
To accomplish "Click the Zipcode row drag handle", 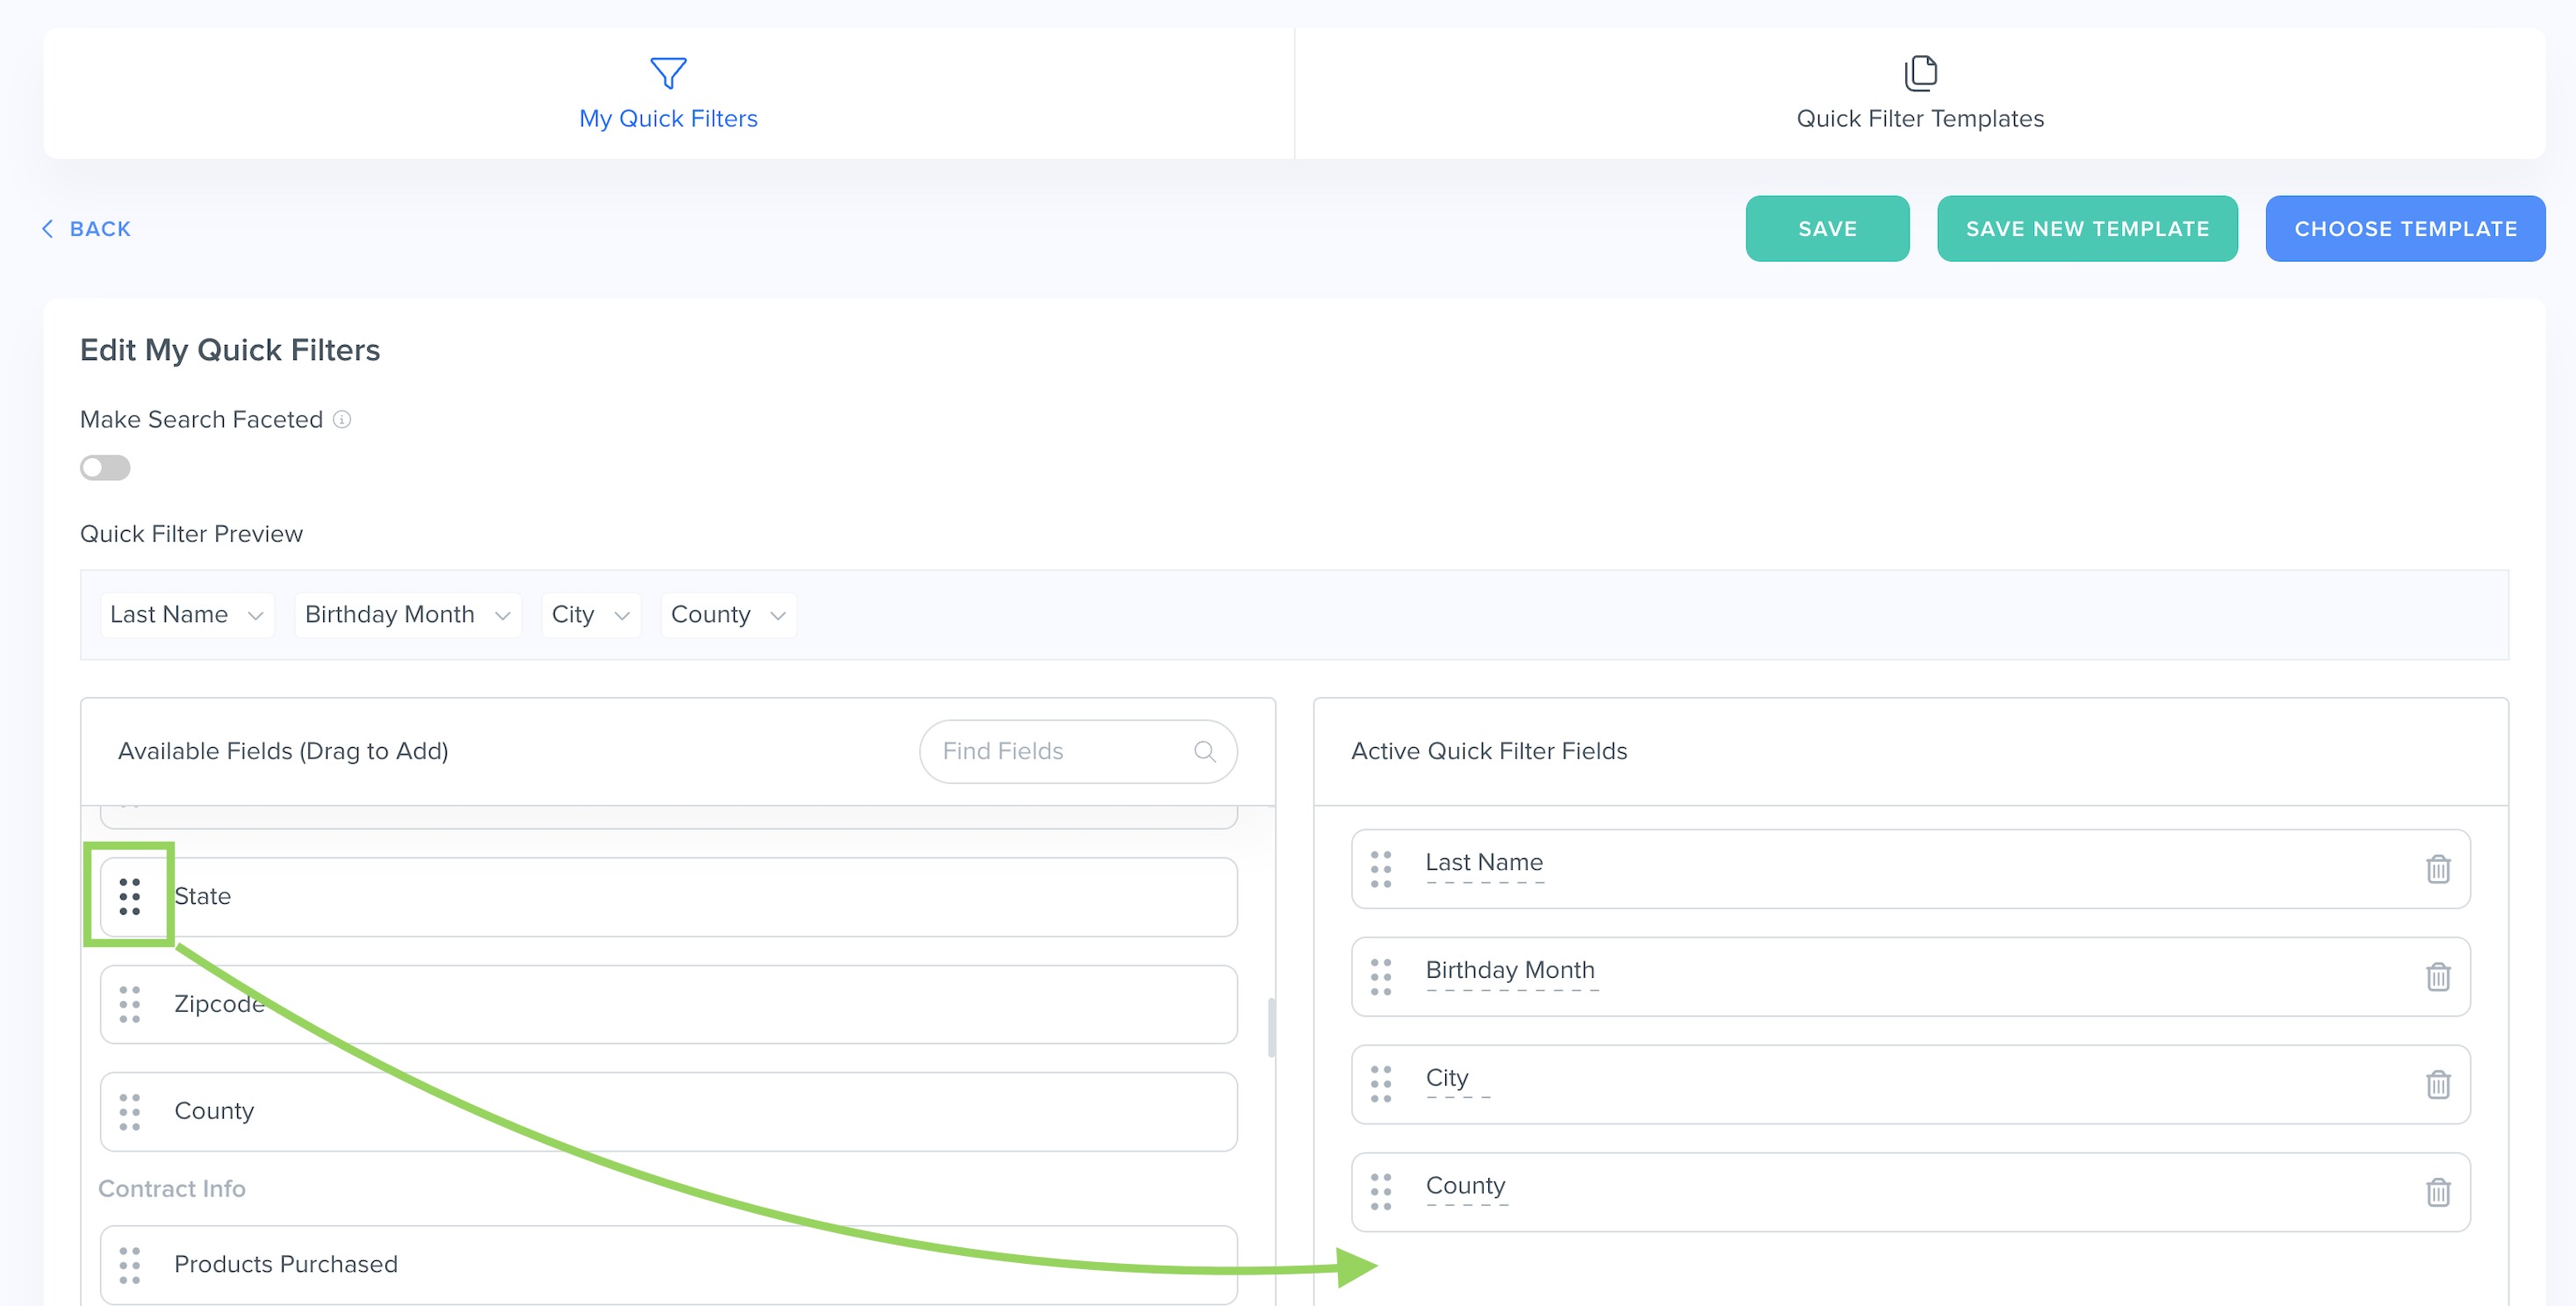I will point(129,1004).
